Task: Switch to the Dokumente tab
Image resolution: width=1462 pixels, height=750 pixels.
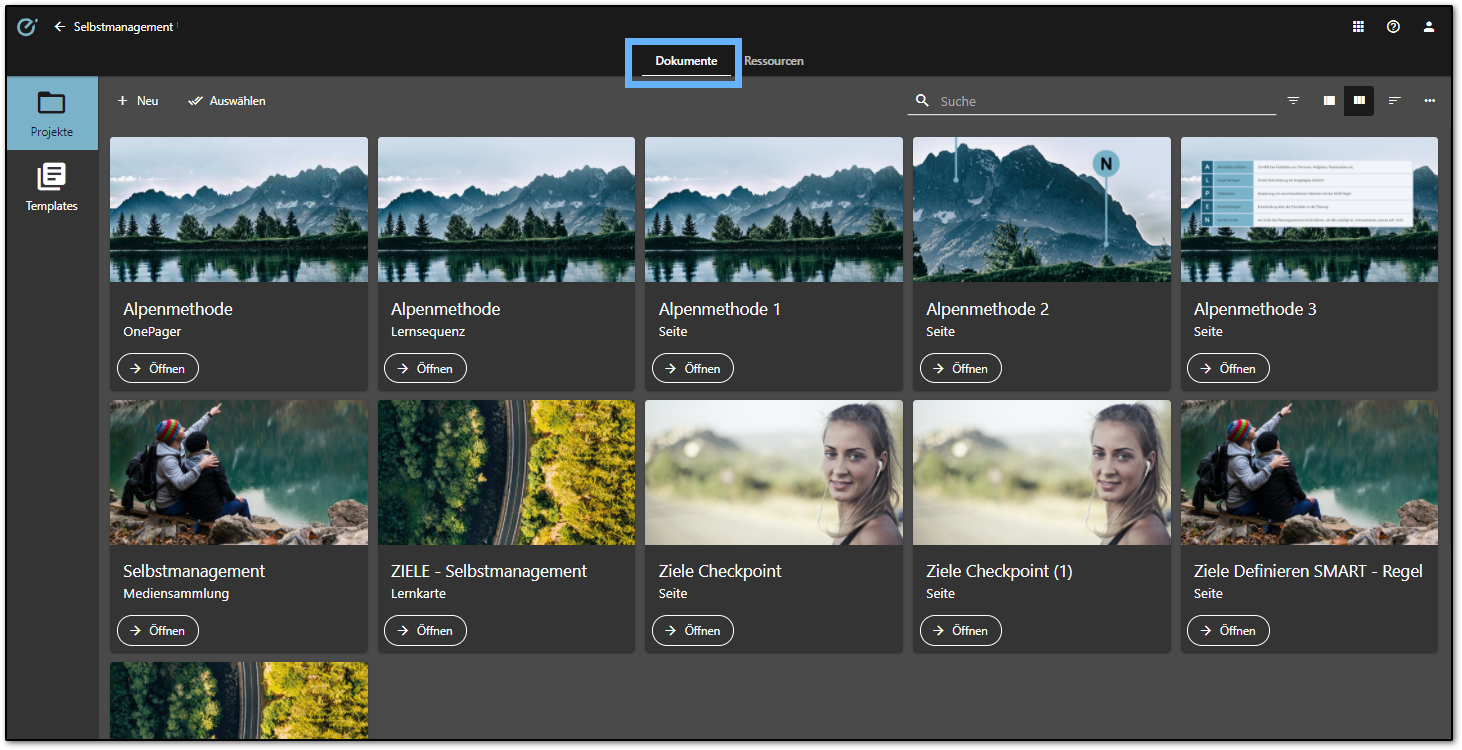Action: tap(686, 61)
